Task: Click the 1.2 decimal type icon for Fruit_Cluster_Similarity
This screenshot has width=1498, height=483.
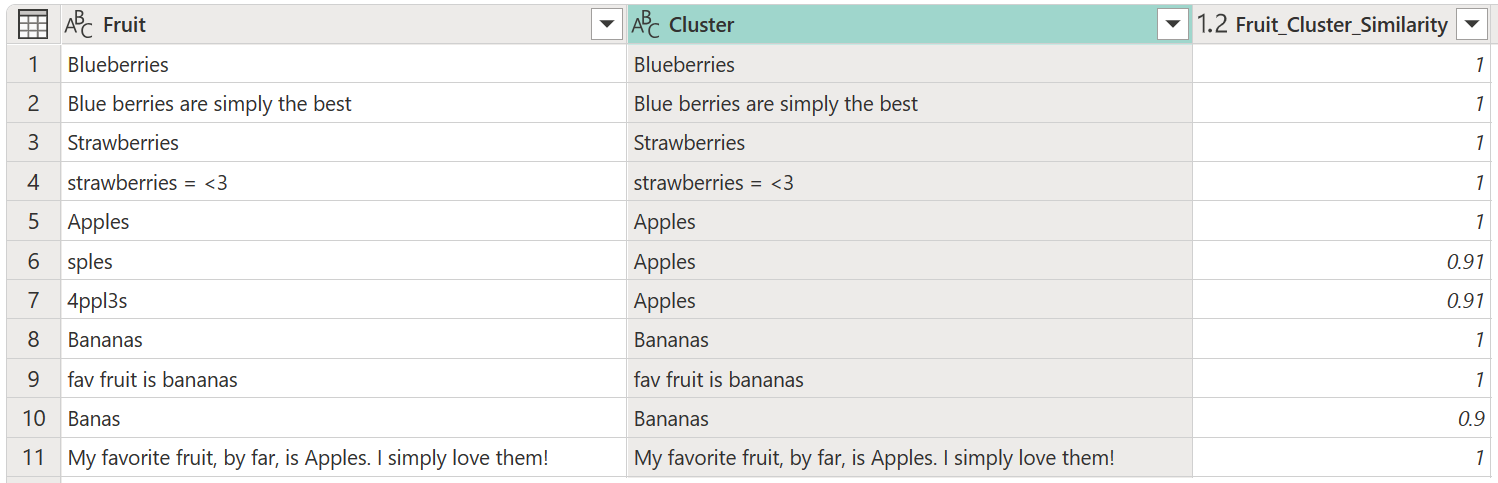Action: [x=1212, y=25]
